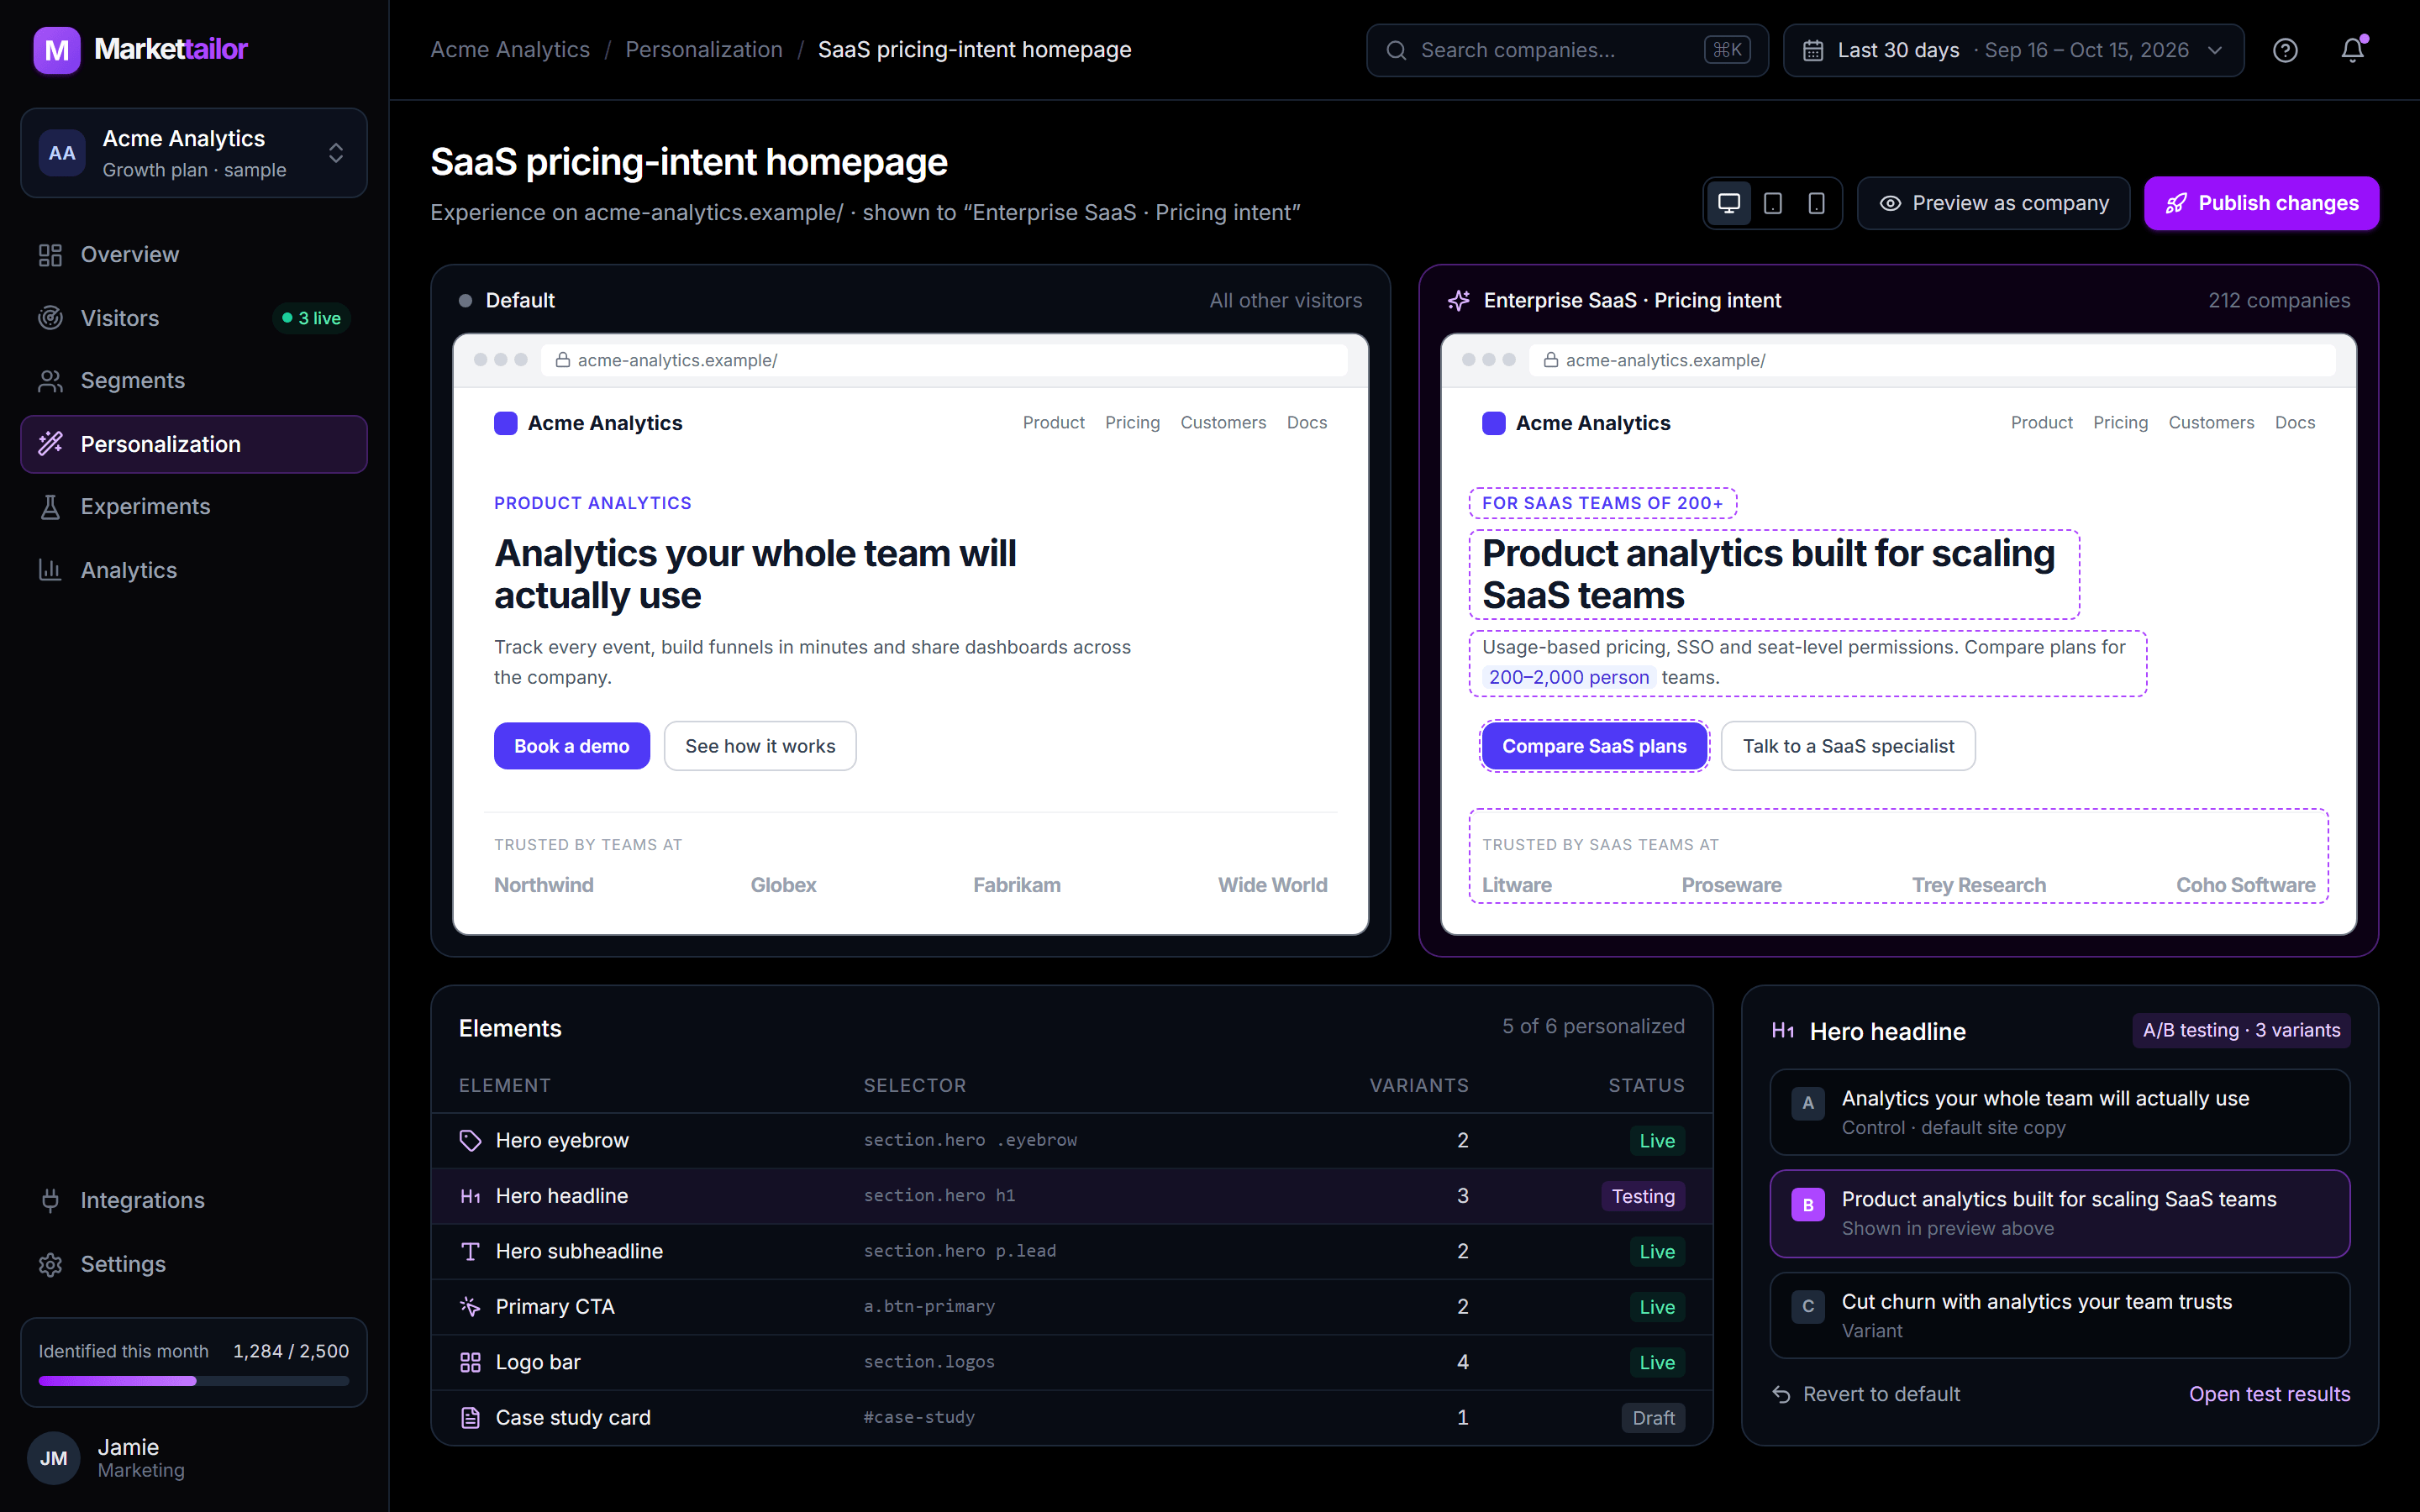Click the Hero eyebrow tag icon
This screenshot has height=1512, width=2420.
click(x=470, y=1141)
